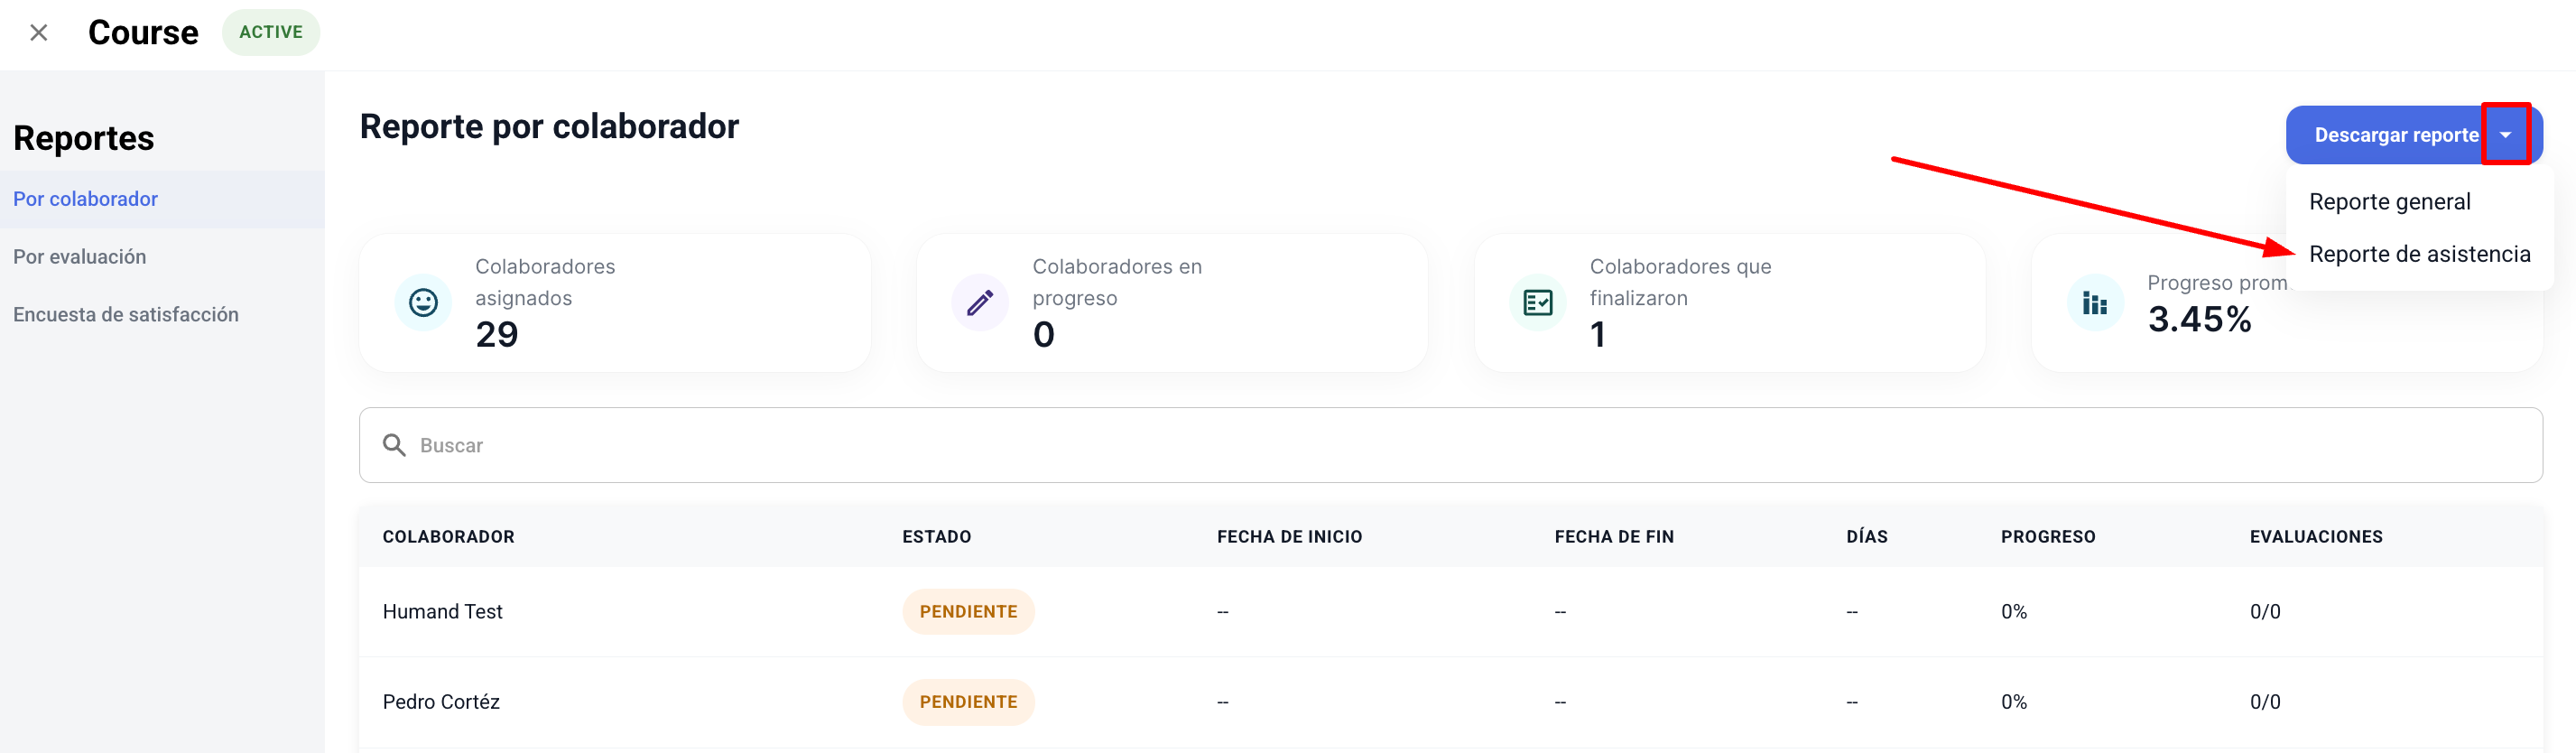Go to Encuesta de satisfacción
Viewport: 2576px width, 753px height.
[126, 315]
